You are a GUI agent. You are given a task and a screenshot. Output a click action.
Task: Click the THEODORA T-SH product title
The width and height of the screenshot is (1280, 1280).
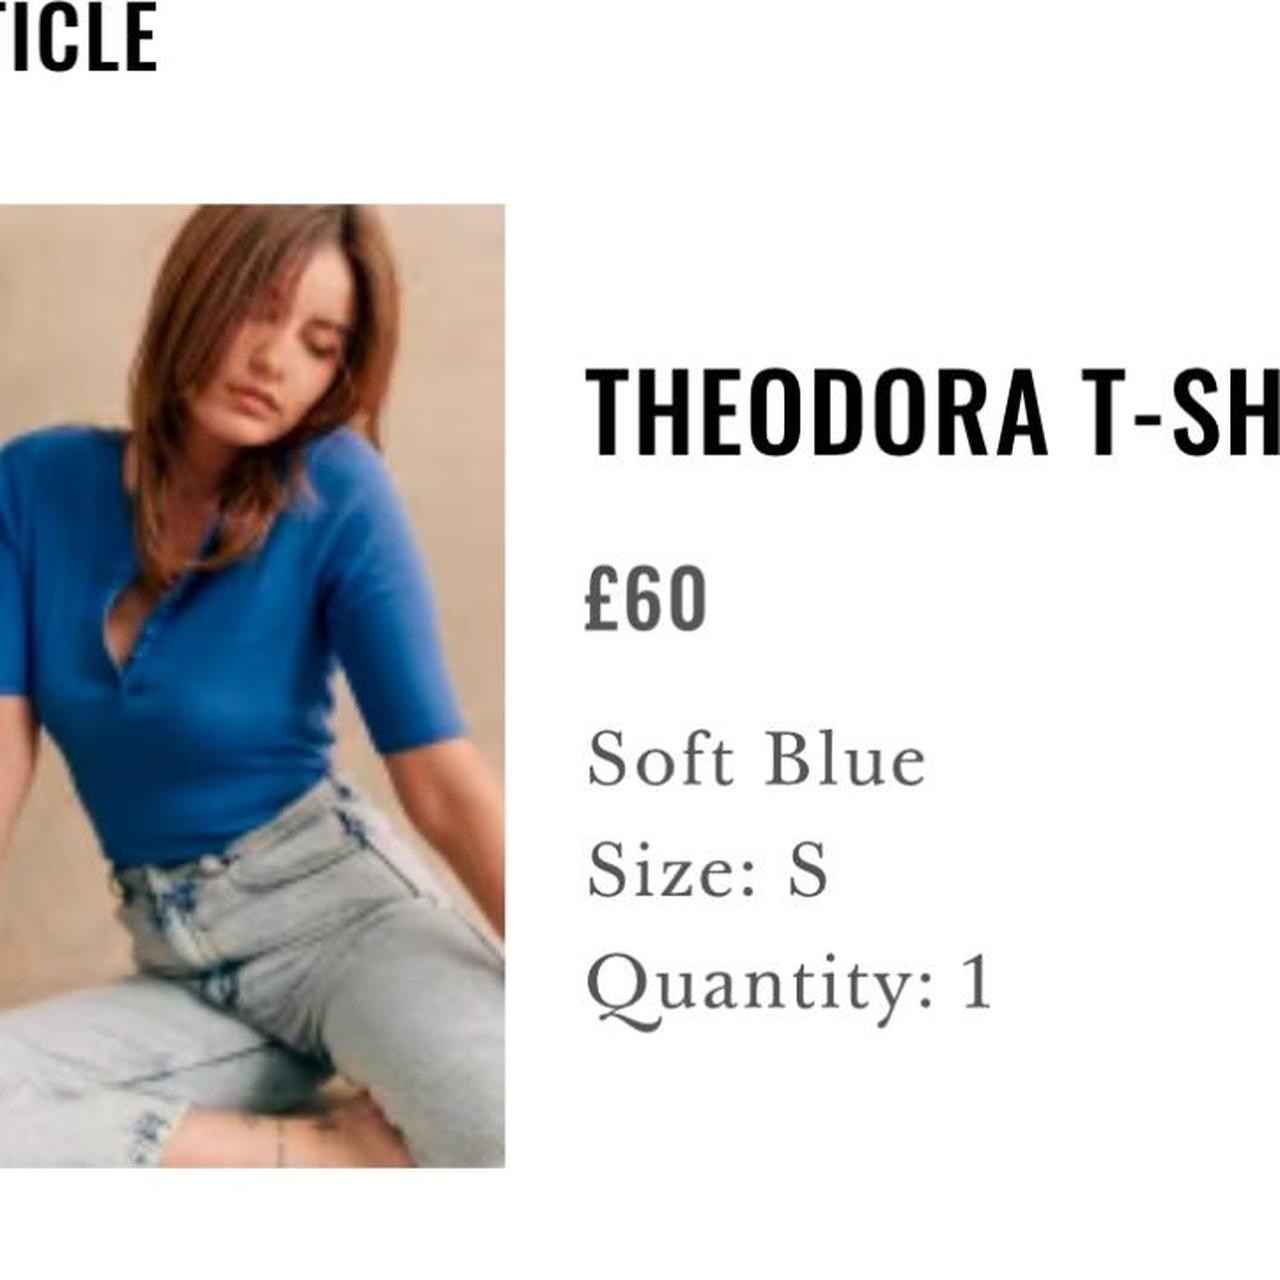[932, 413]
